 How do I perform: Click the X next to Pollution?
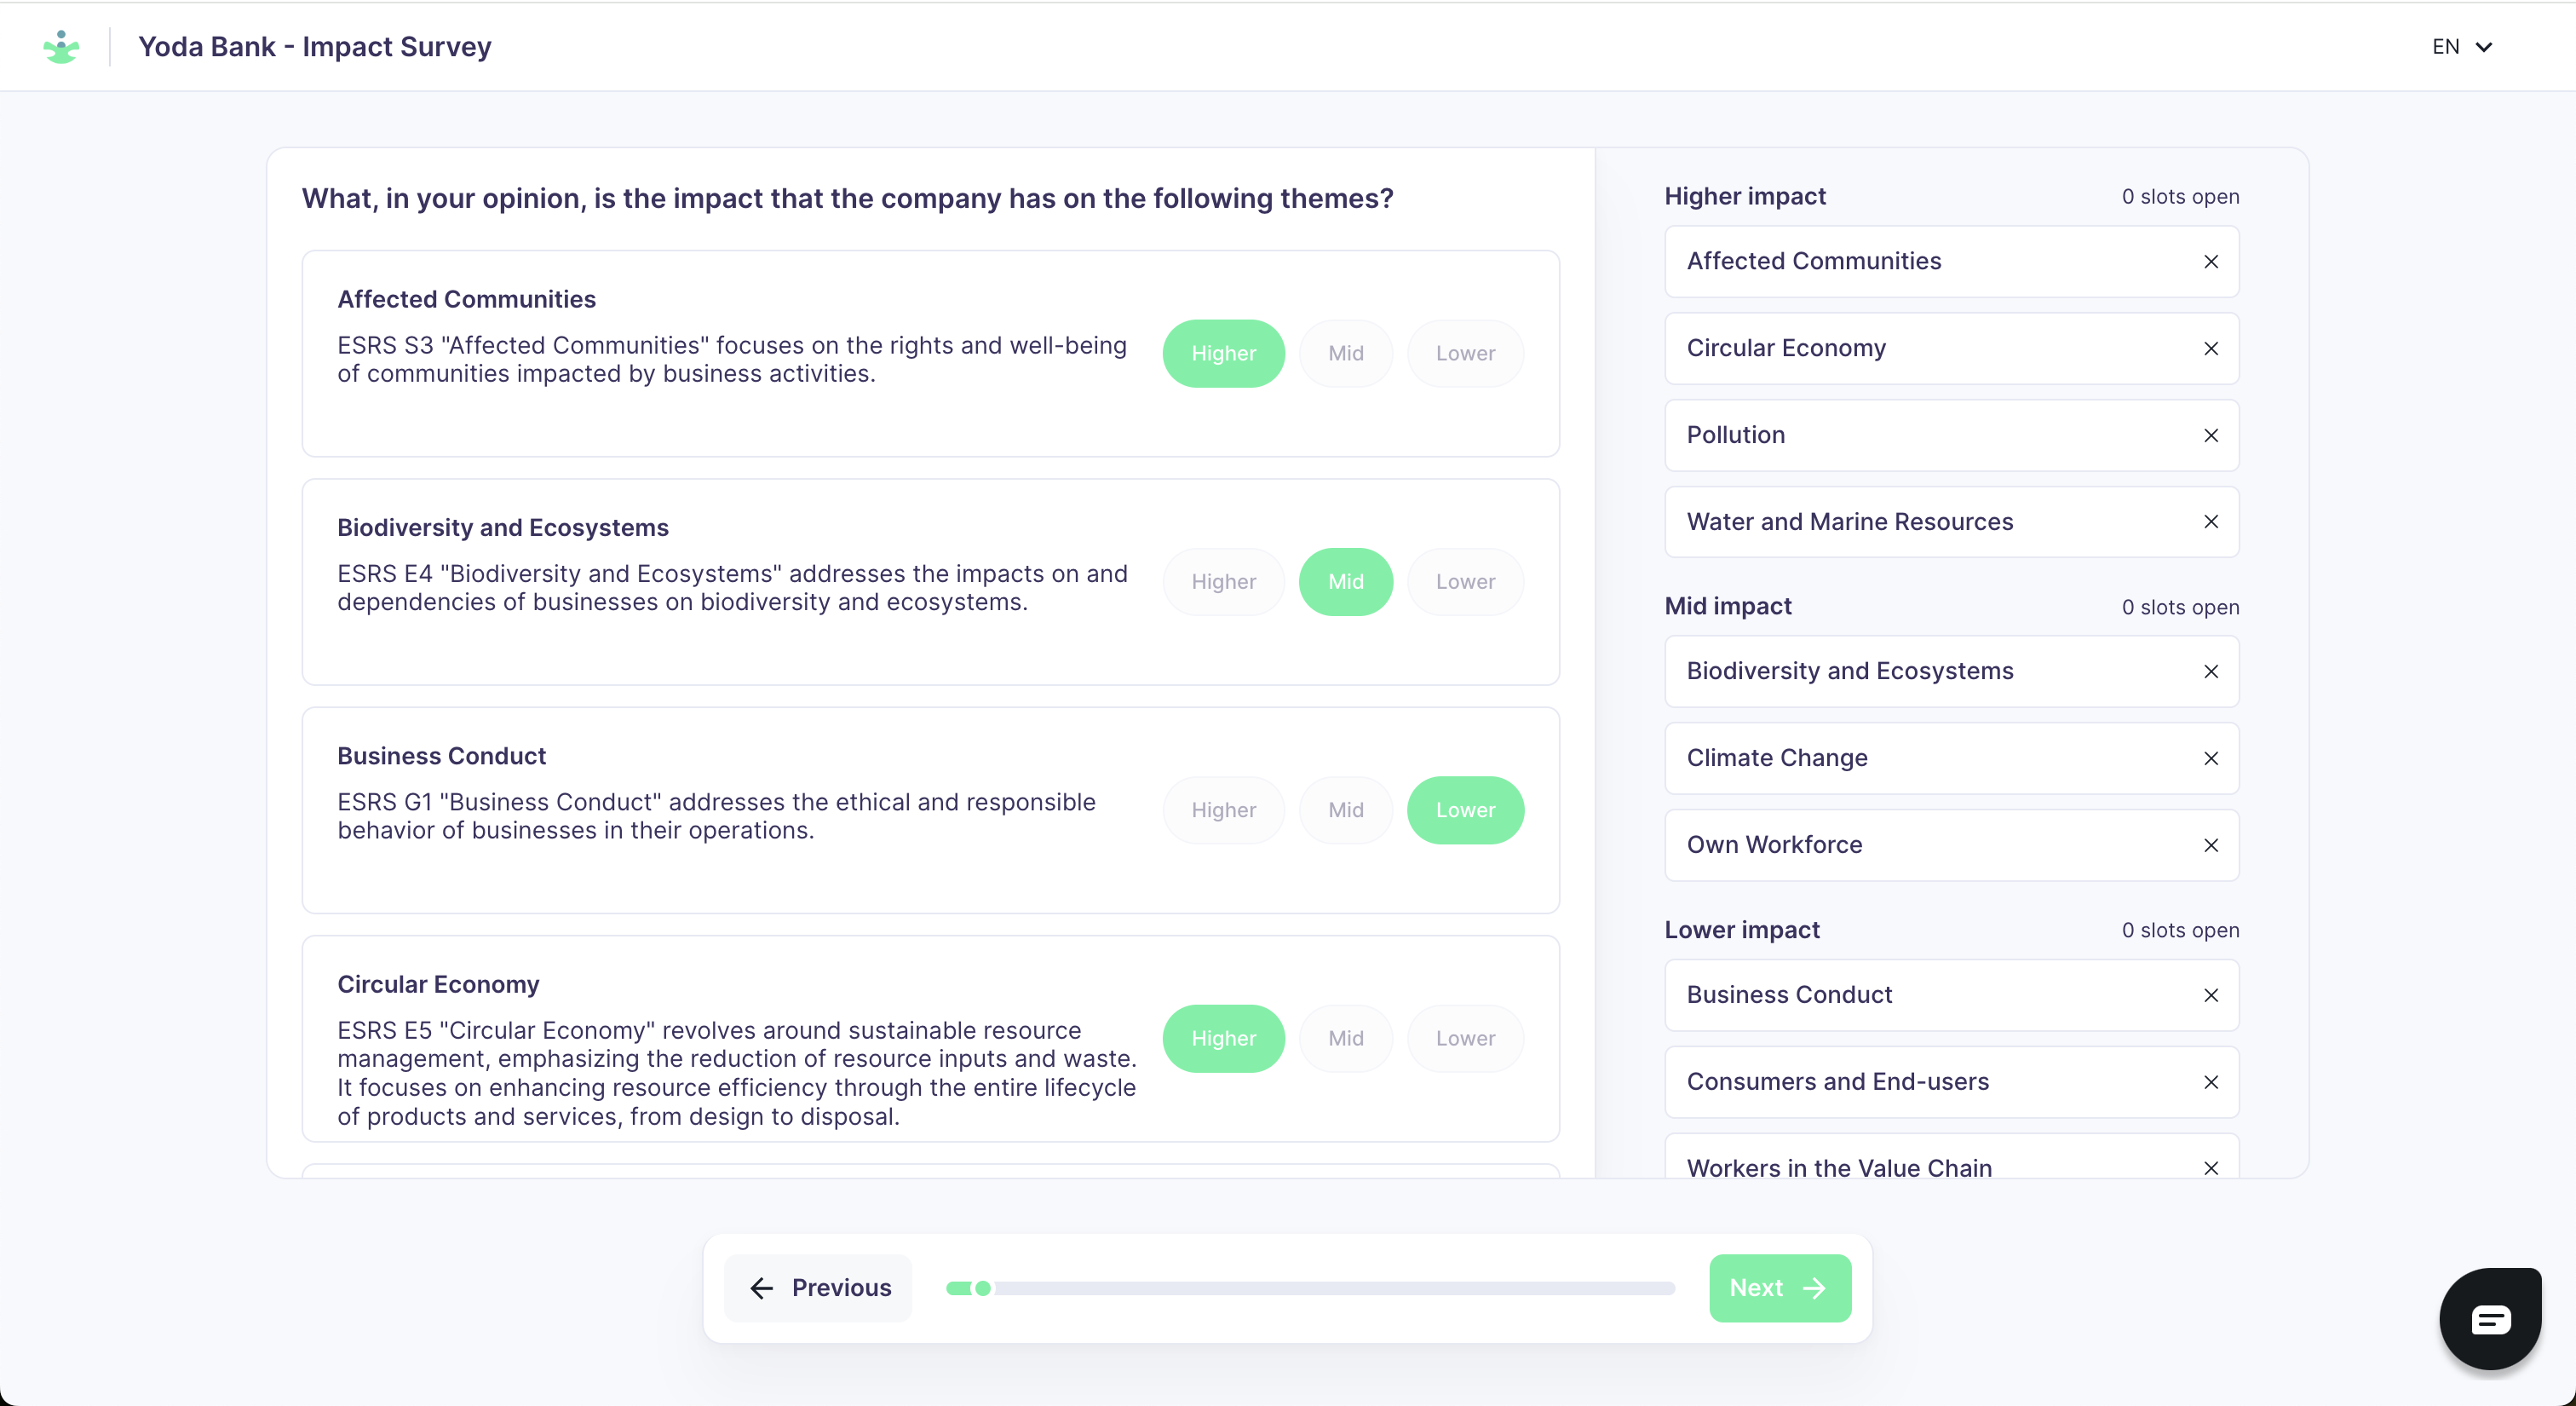[2210, 436]
